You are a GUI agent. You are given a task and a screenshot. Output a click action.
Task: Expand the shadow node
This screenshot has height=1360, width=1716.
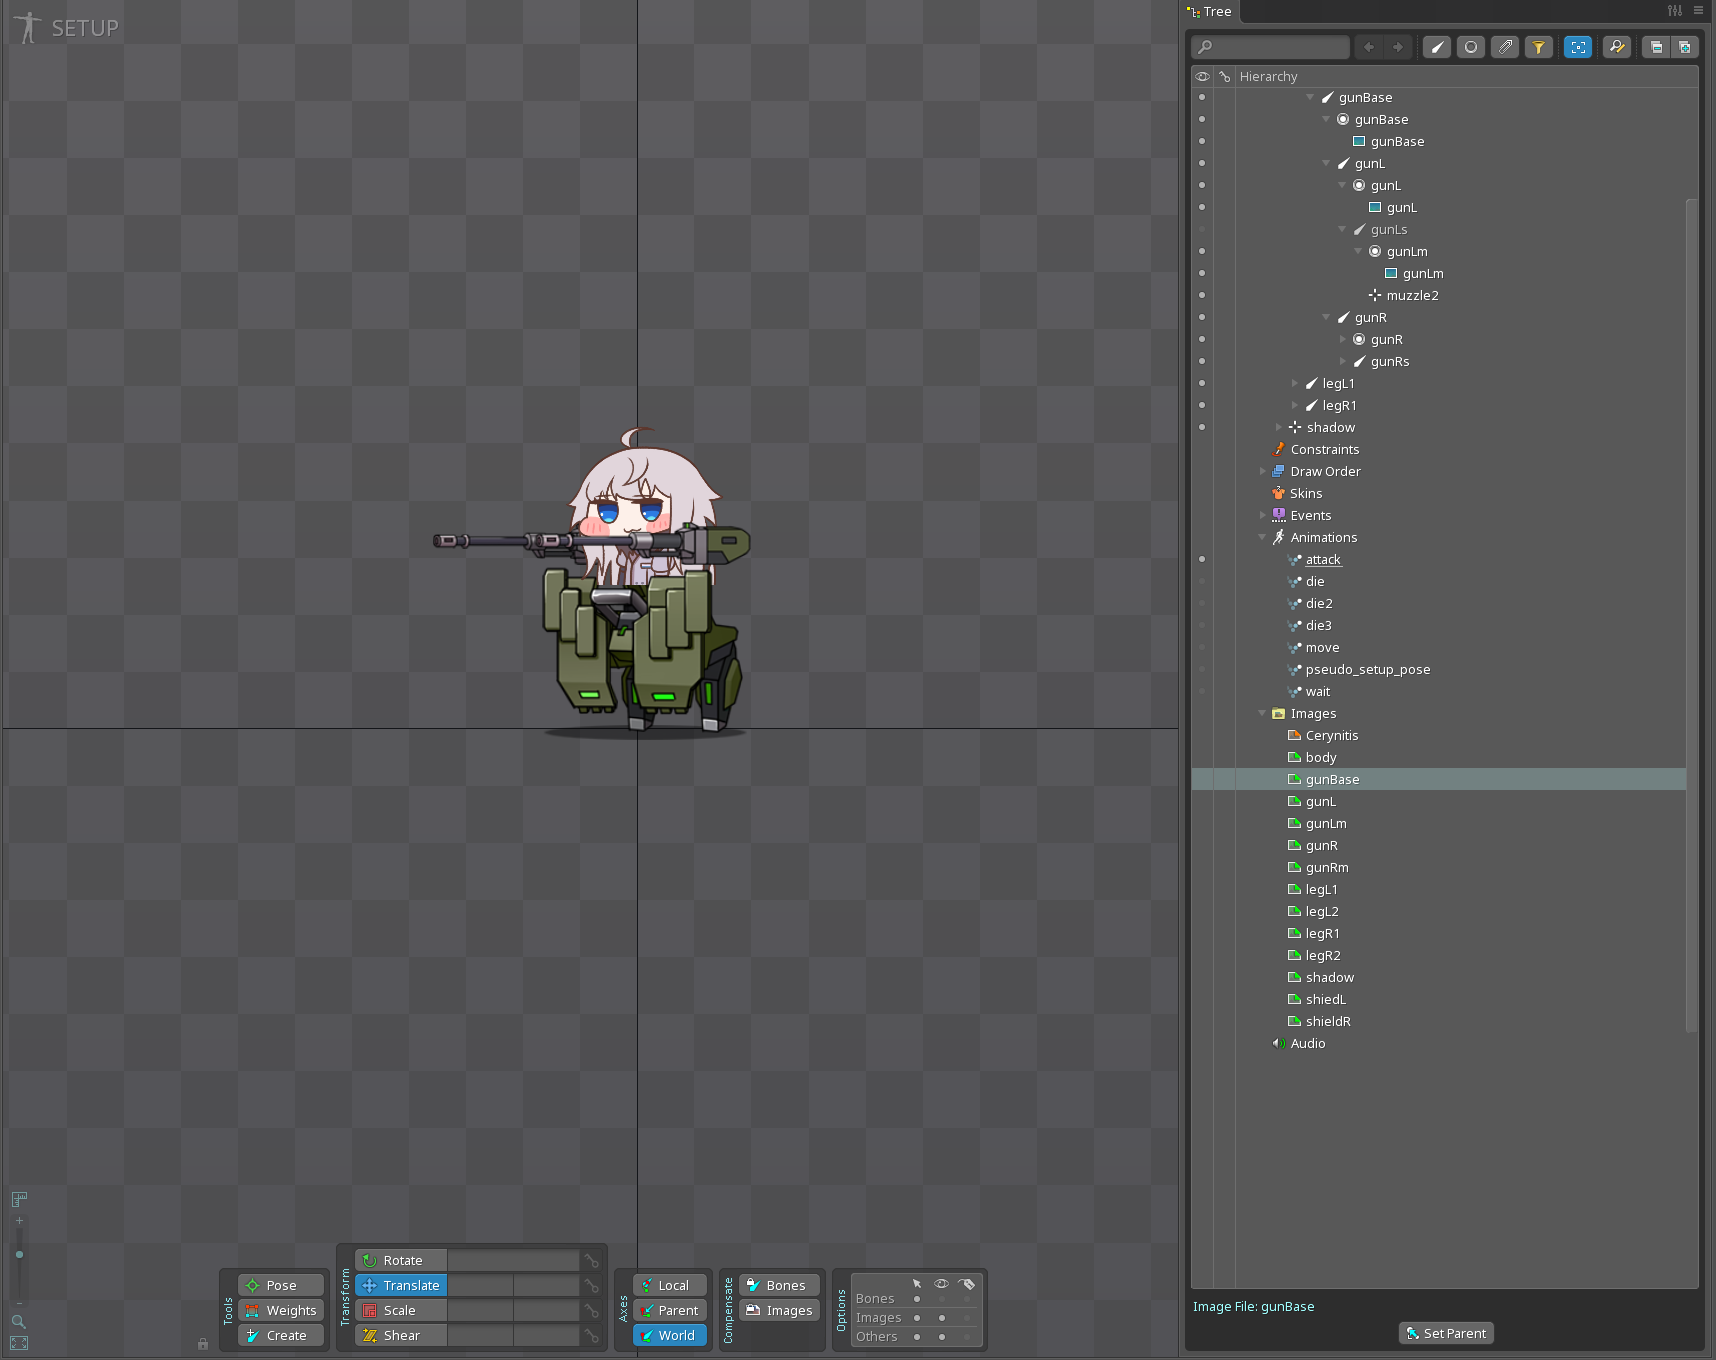(x=1279, y=427)
